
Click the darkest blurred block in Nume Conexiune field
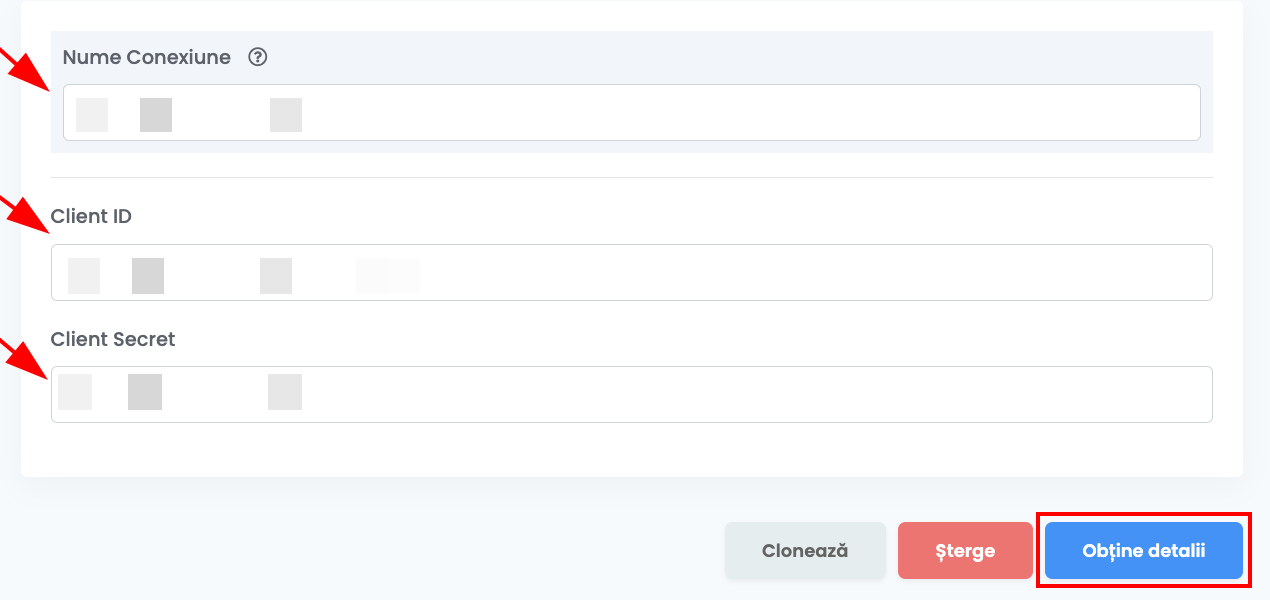point(156,115)
